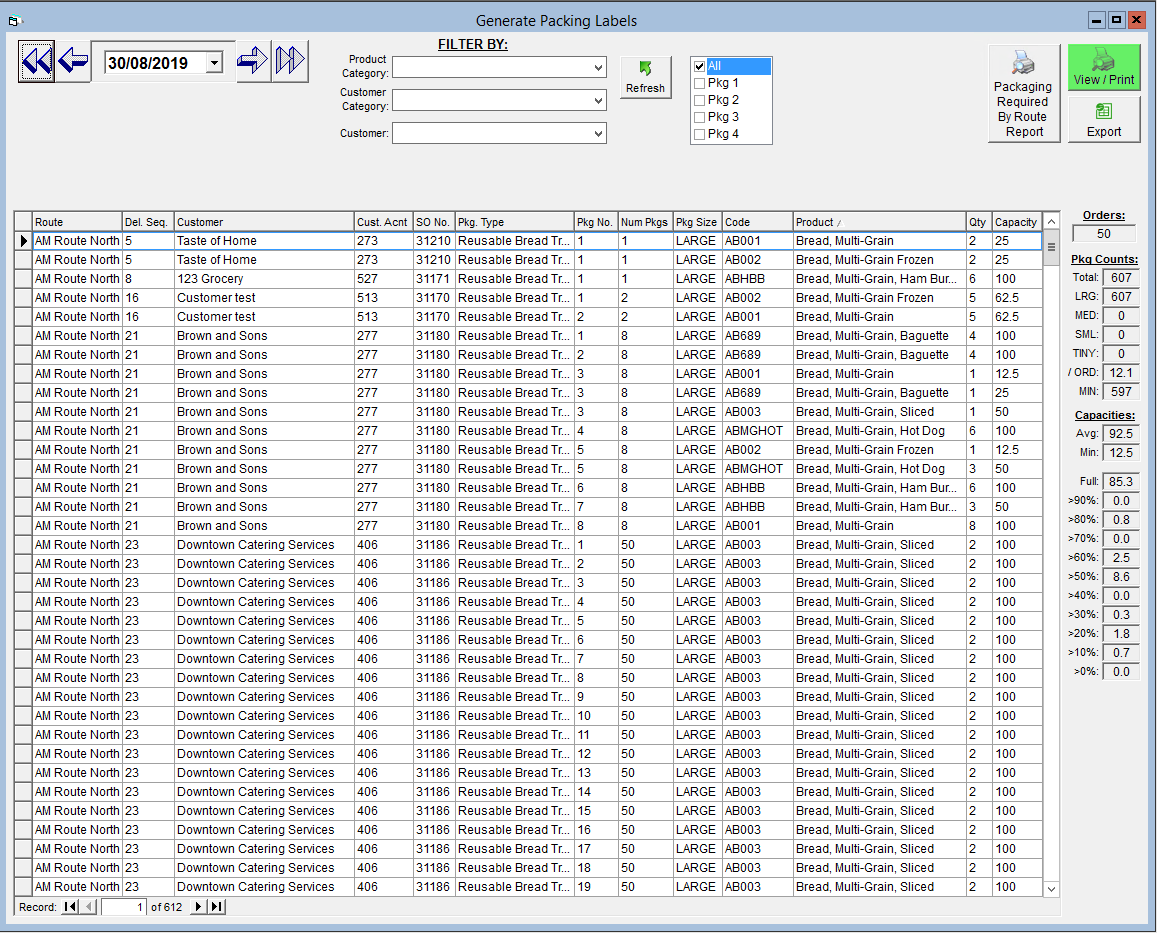The image size is (1157, 934).
Task: Click the Min capacity field showing 12.5
Action: click(x=1121, y=452)
